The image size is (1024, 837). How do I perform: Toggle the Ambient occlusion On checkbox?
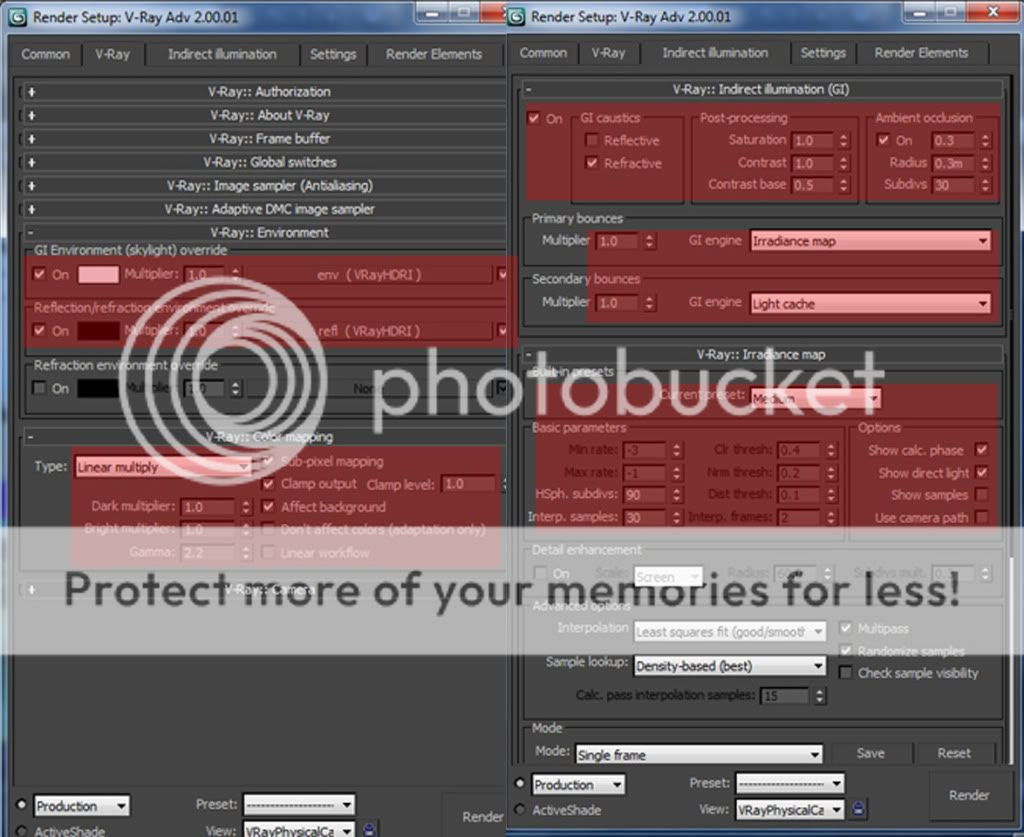[x=883, y=140]
